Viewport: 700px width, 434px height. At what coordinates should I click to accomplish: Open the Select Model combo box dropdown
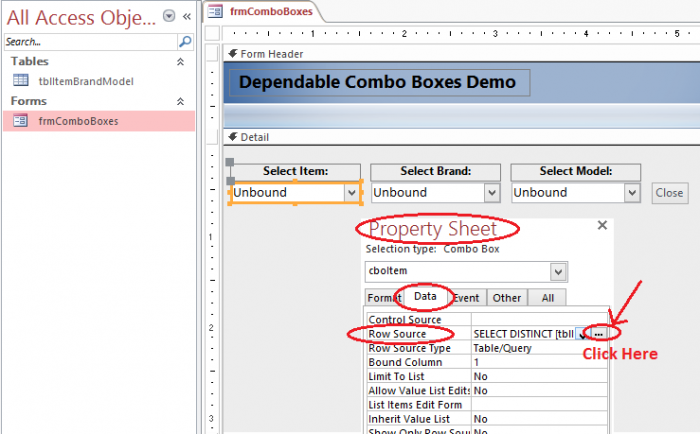point(631,193)
